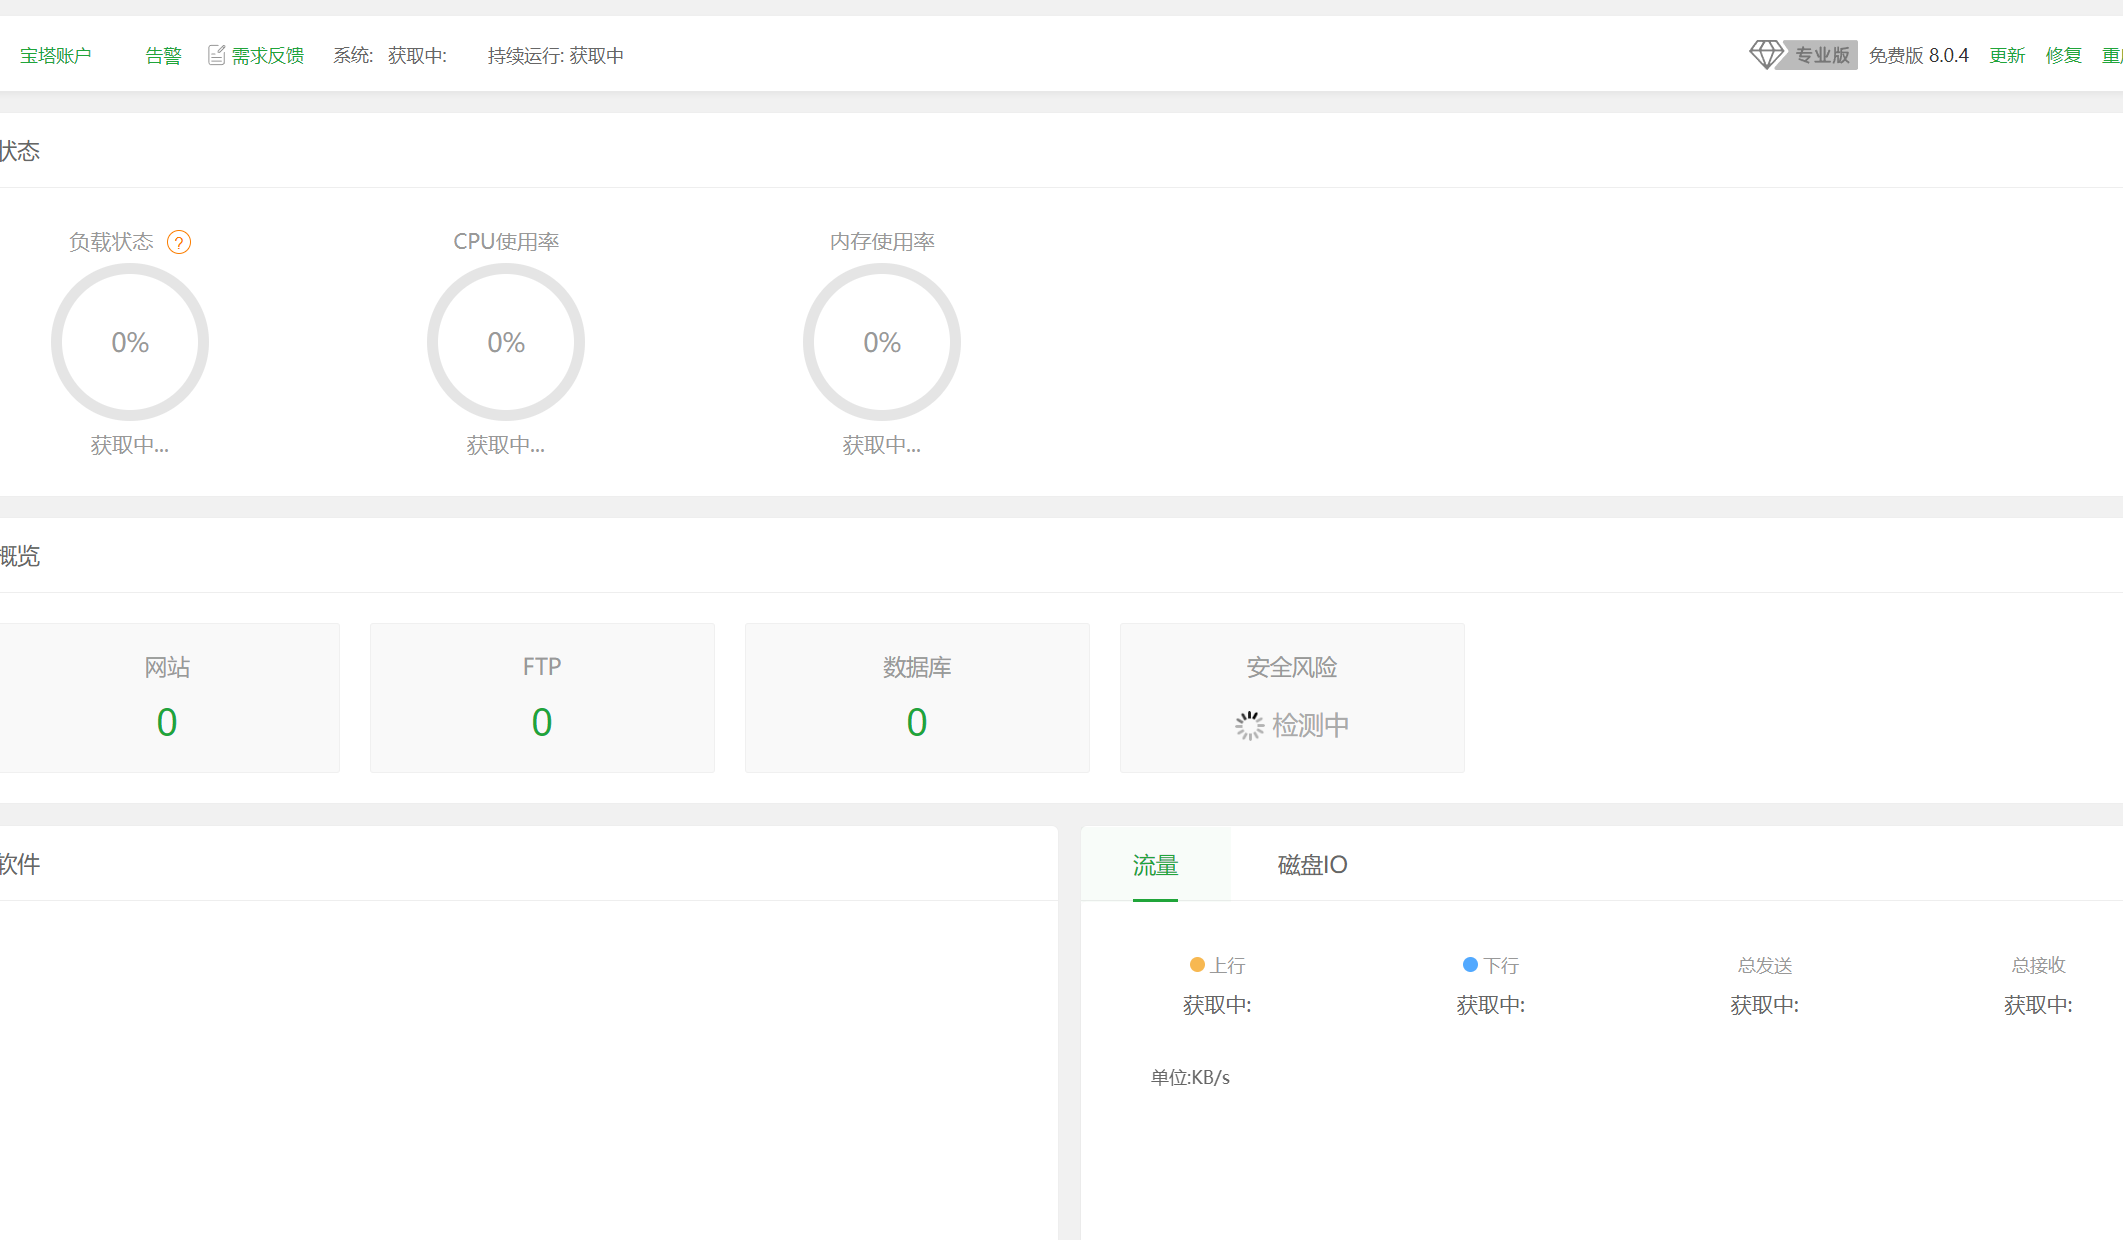
Task: Switch to the 磁盘IO tab
Action: (1312, 865)
